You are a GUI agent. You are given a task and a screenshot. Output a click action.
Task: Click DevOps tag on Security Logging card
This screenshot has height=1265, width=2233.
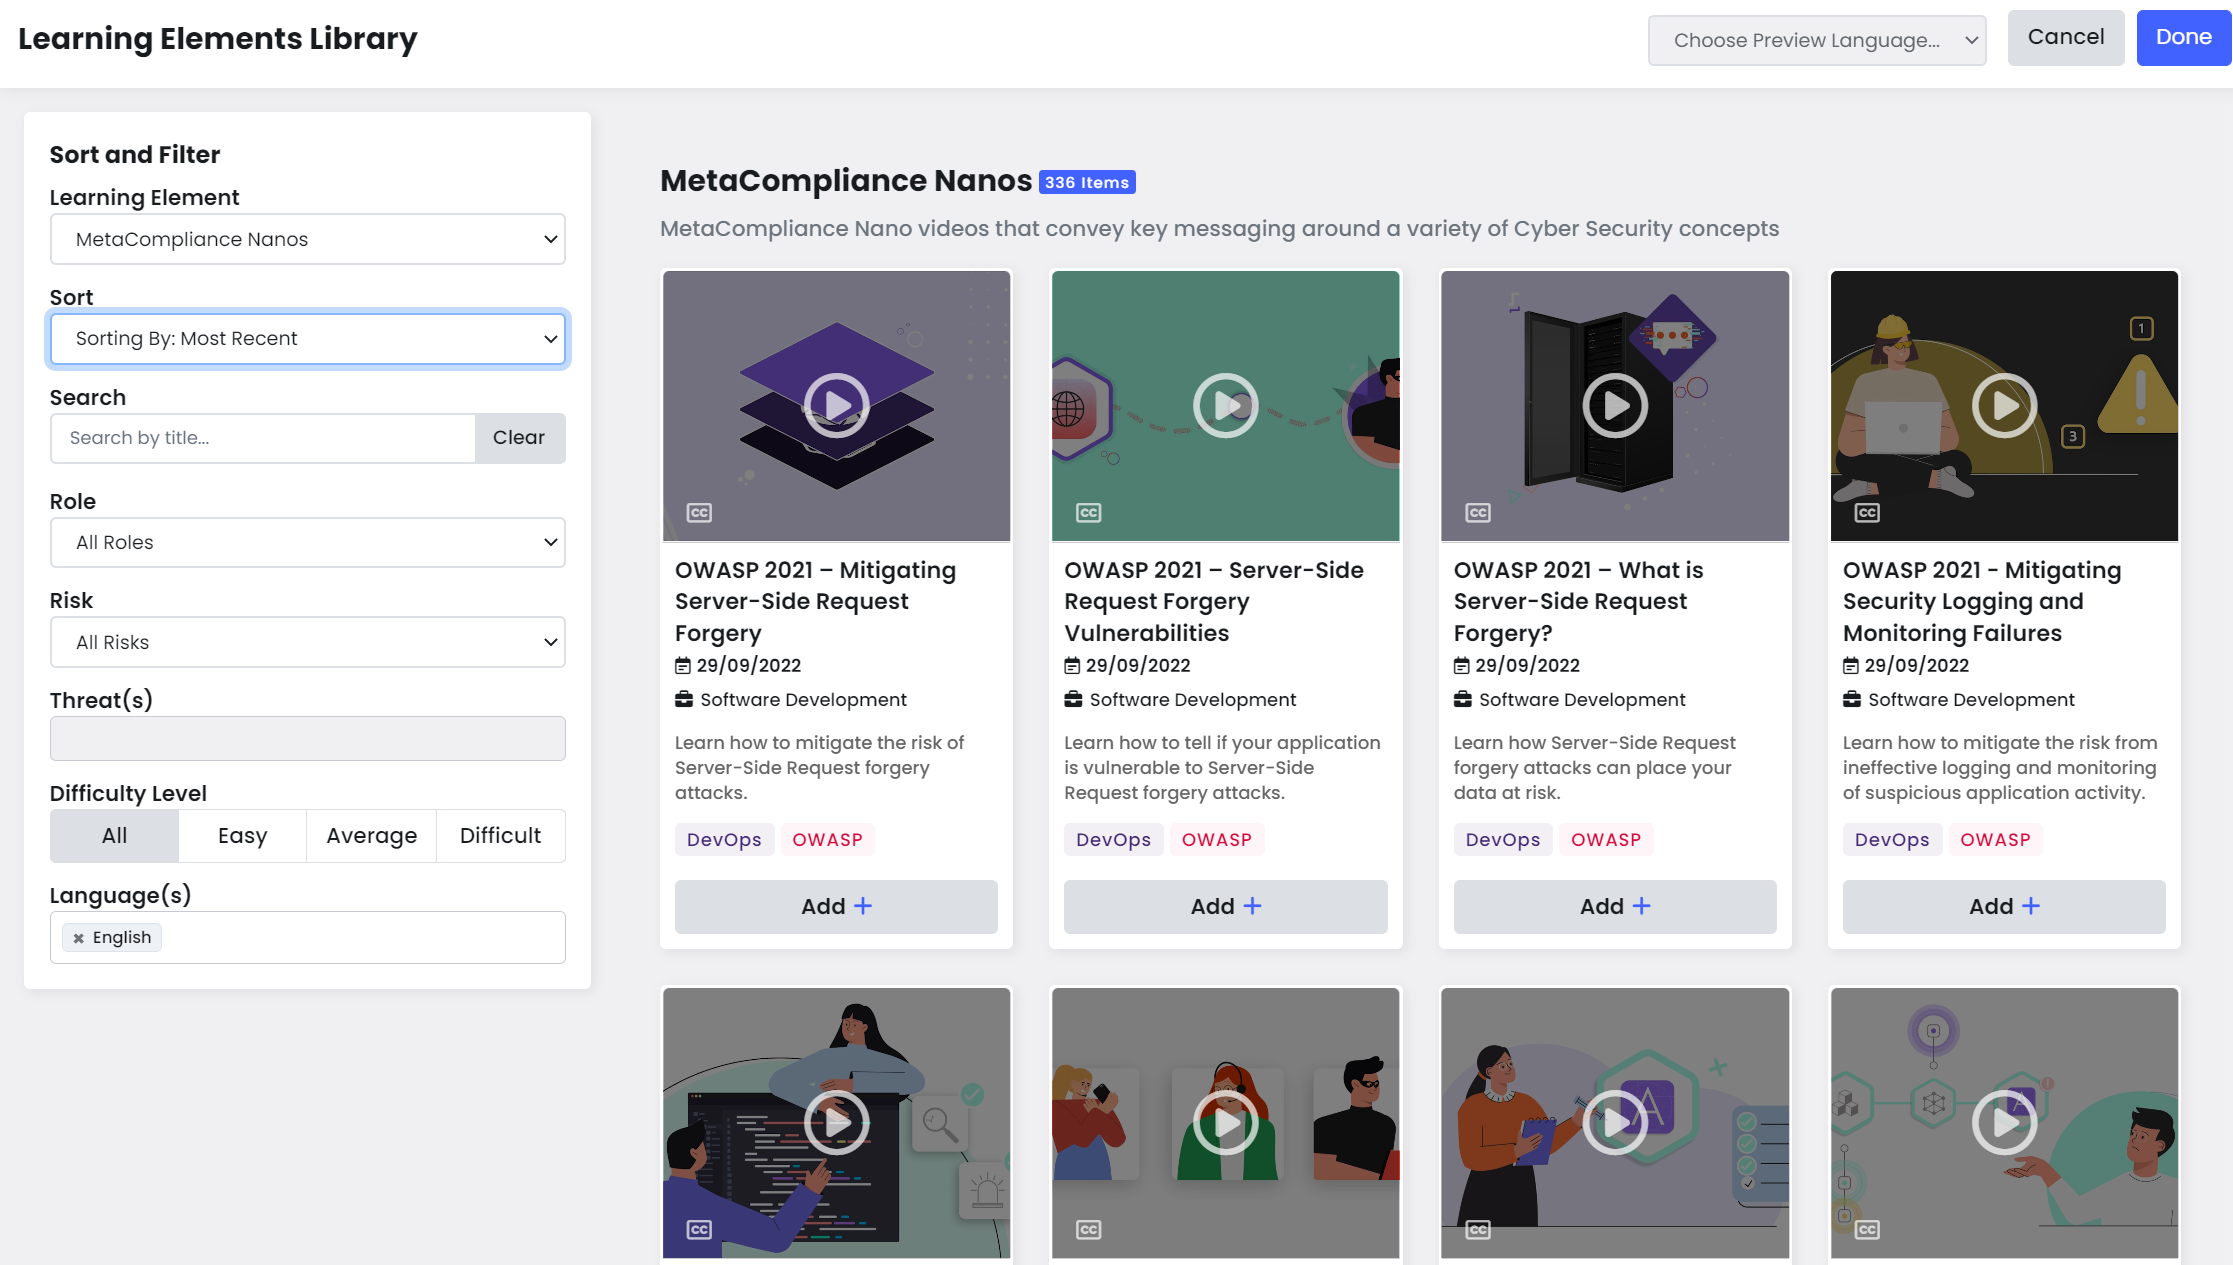[1892, 840]
